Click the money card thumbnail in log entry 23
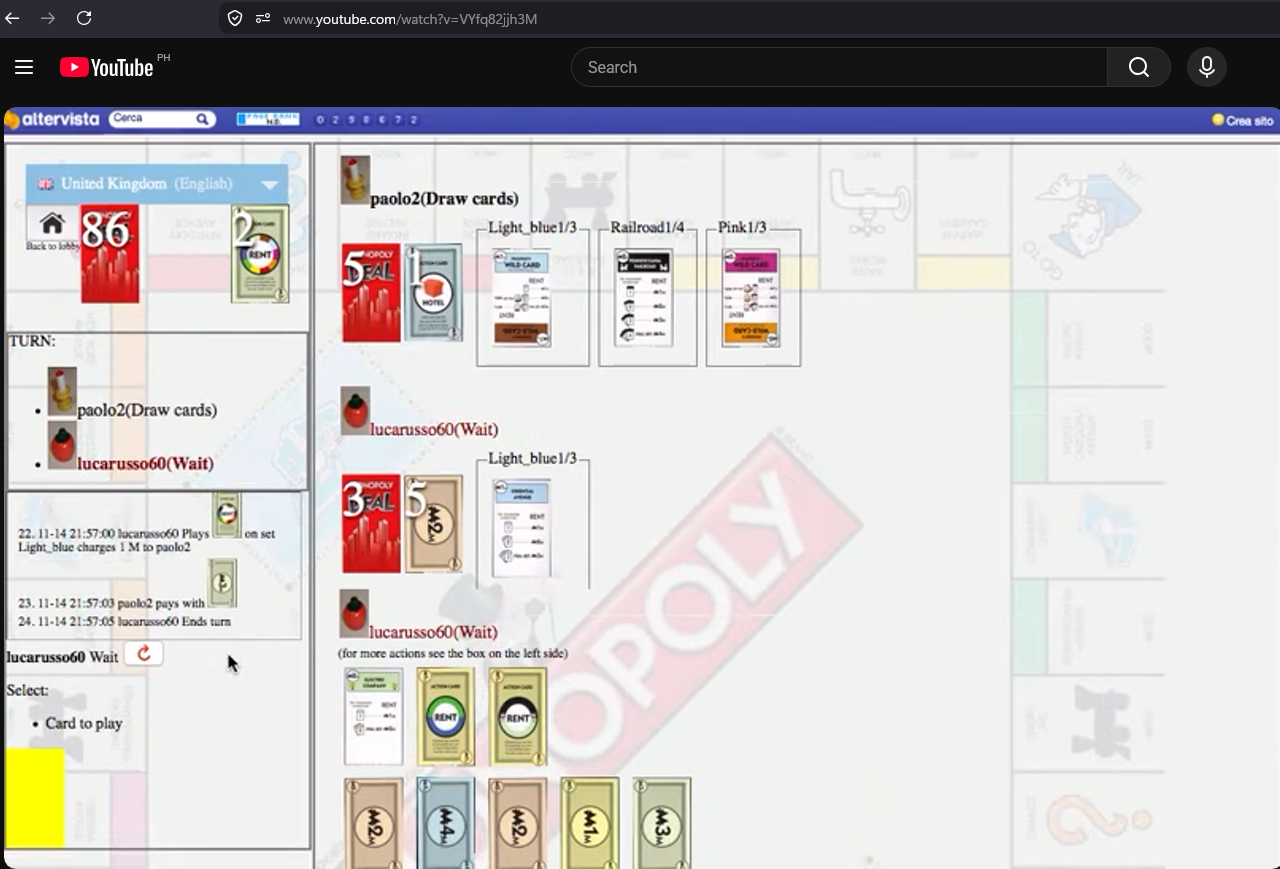This screenshot has height=869, width=1280. pyautogui.click(x=222, y=584)
